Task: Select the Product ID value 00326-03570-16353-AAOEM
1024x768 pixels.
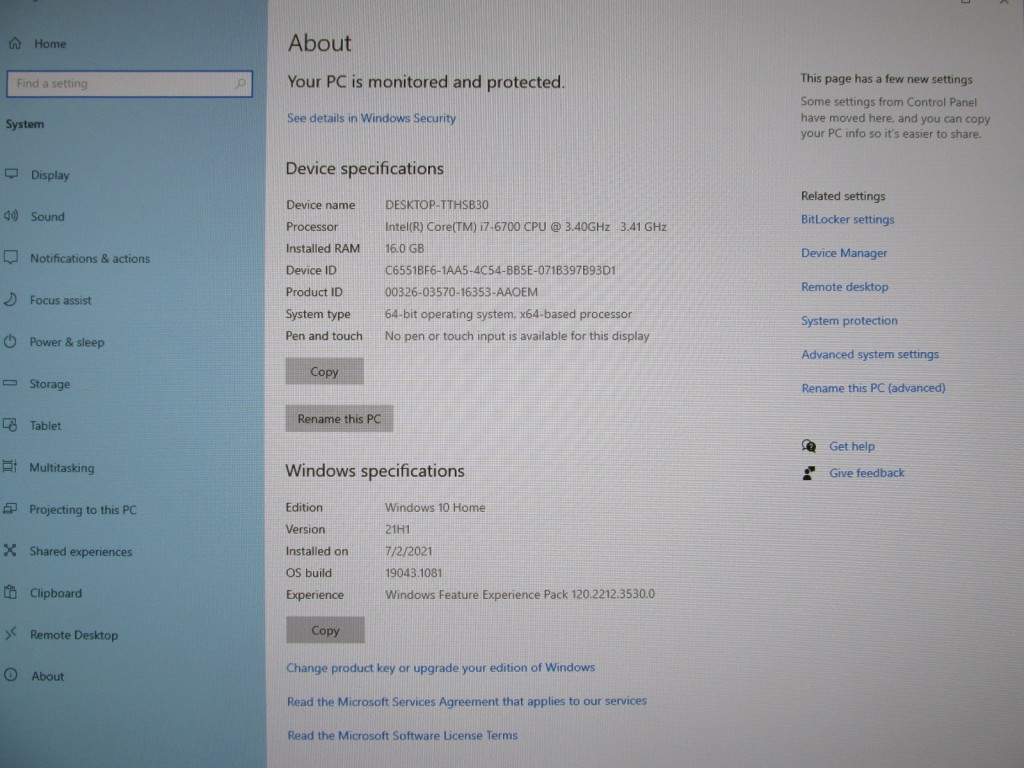Action: (461, 292)
